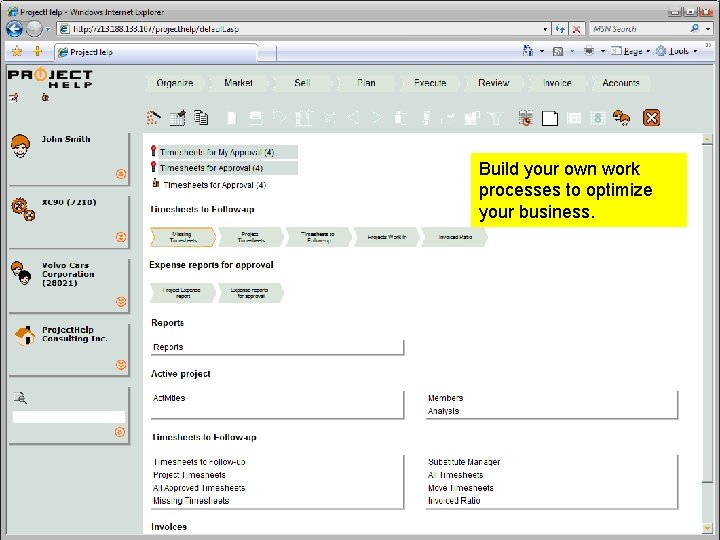Click the page scrollbar down arrow
This screenshot has width=720, height=540.
(707, 529)
